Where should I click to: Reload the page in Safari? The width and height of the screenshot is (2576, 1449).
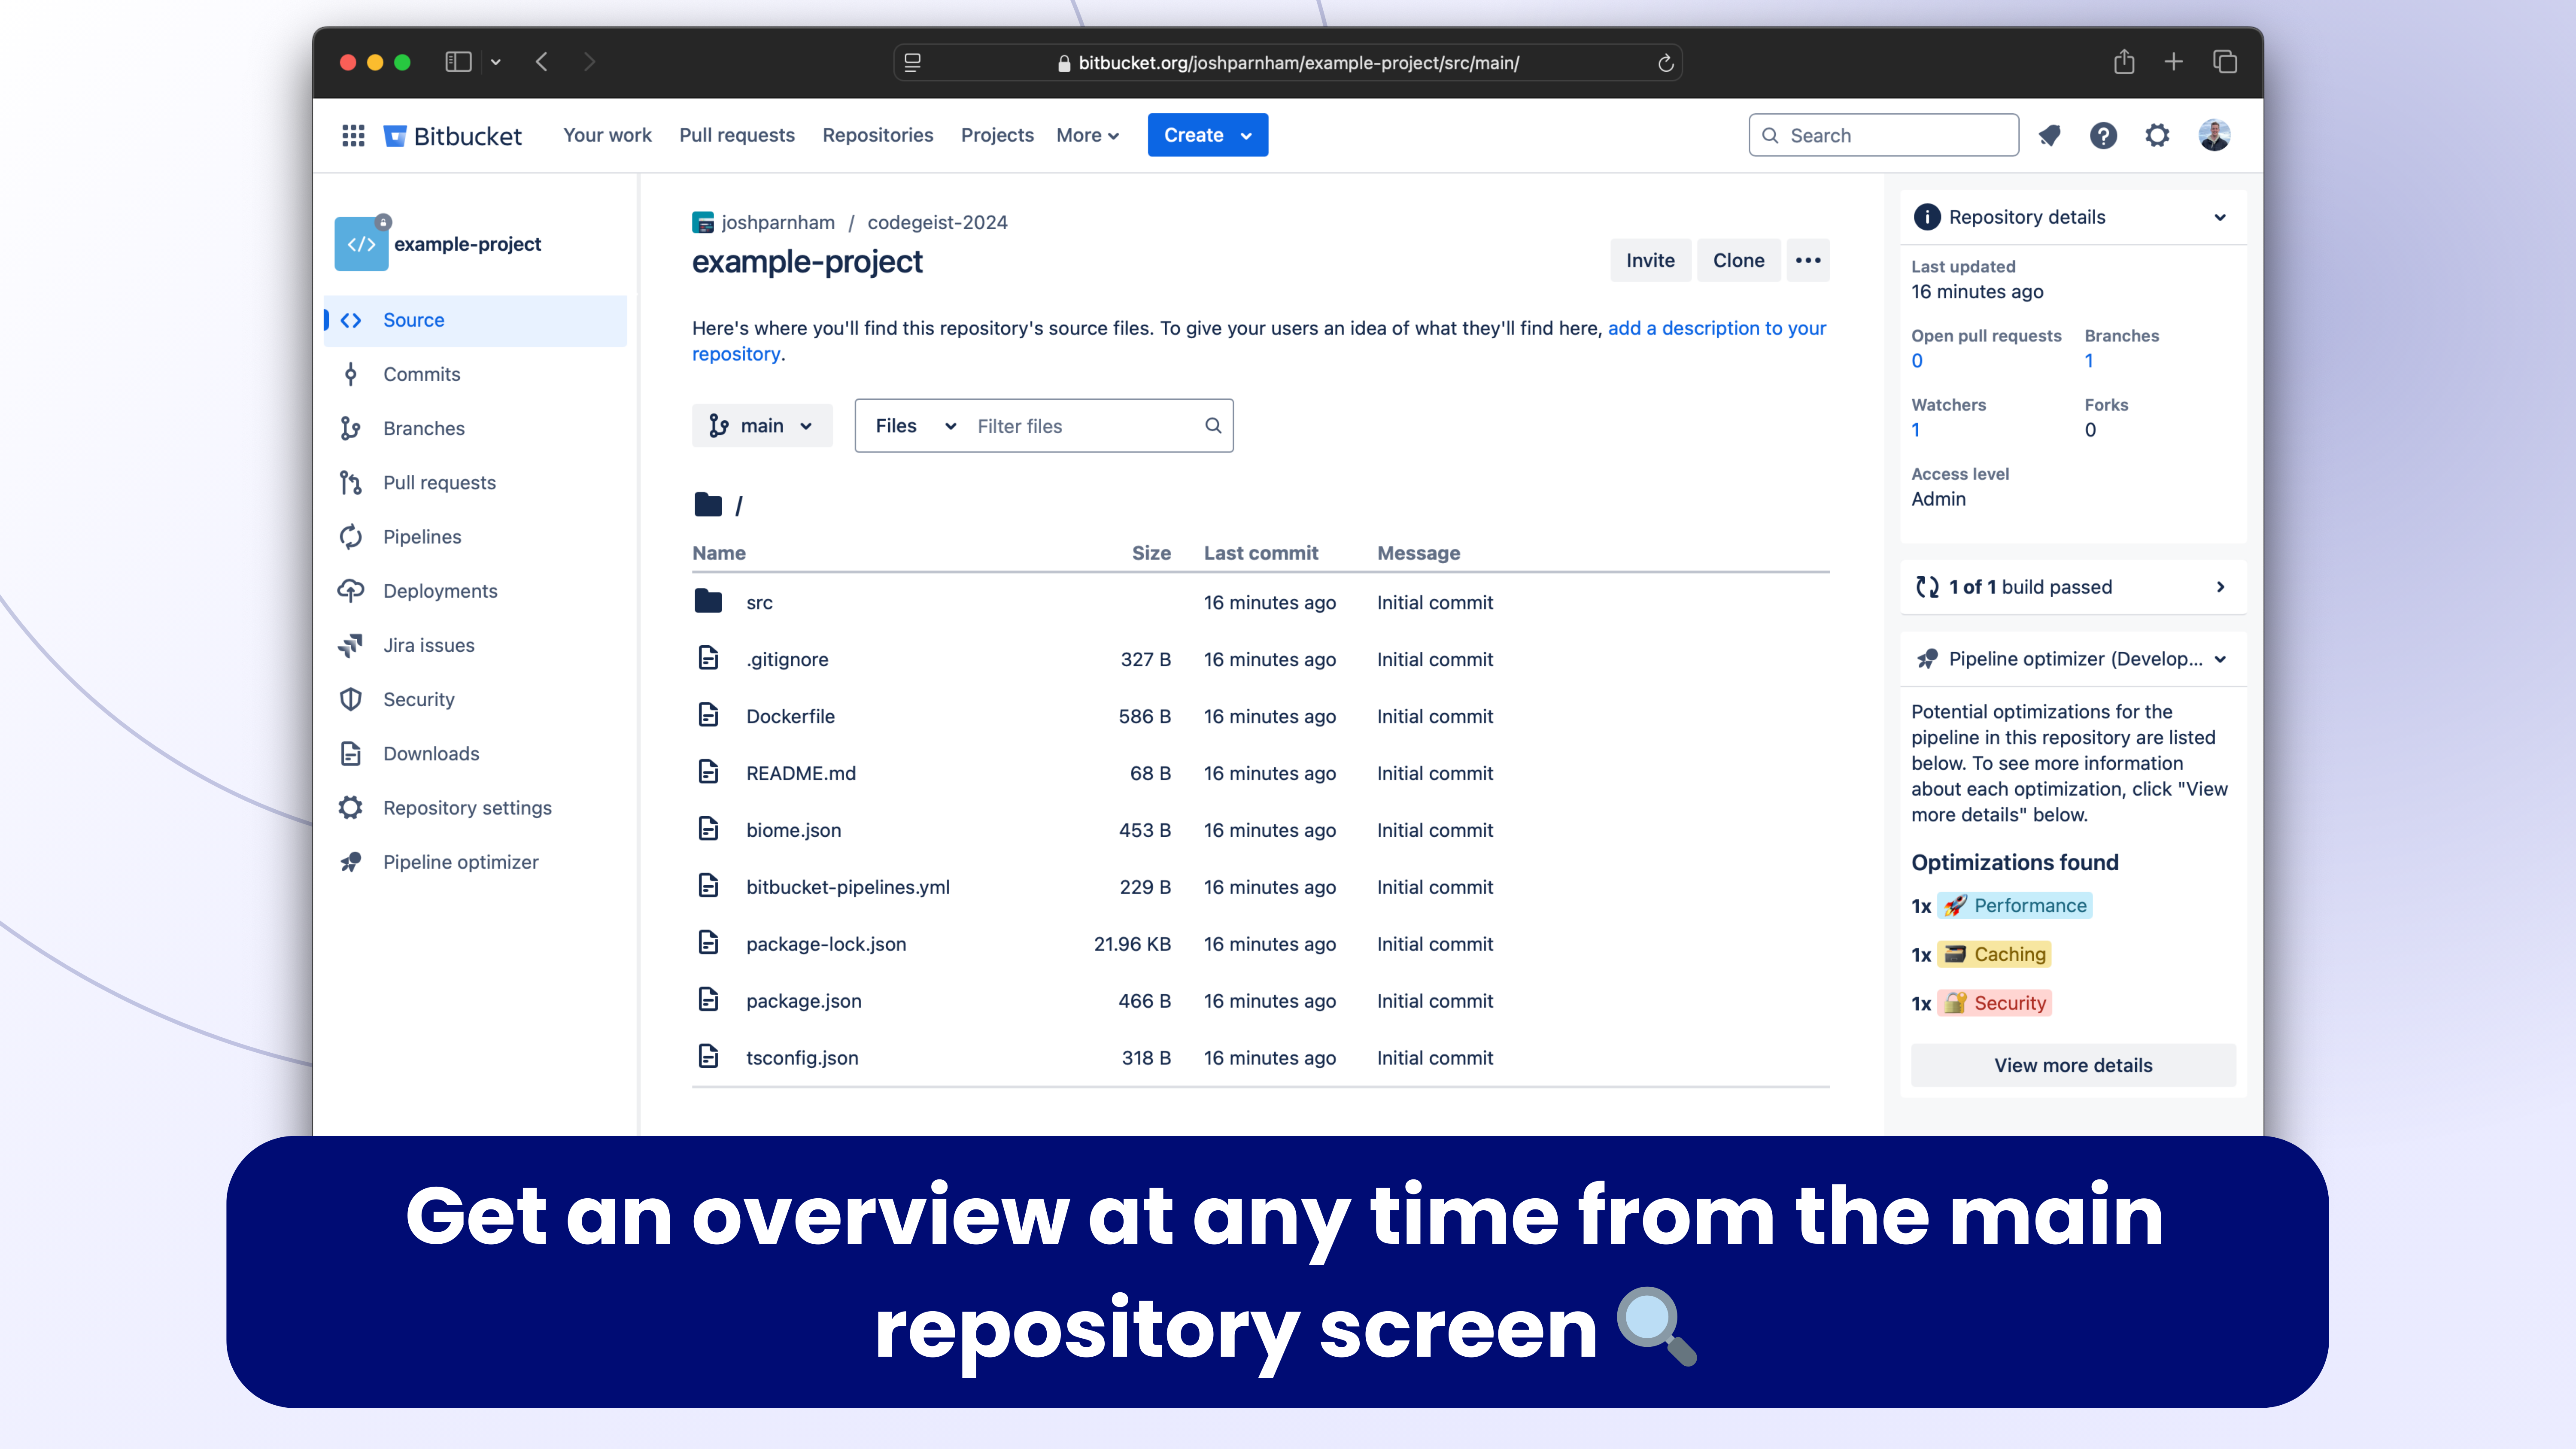point(1665,63)
